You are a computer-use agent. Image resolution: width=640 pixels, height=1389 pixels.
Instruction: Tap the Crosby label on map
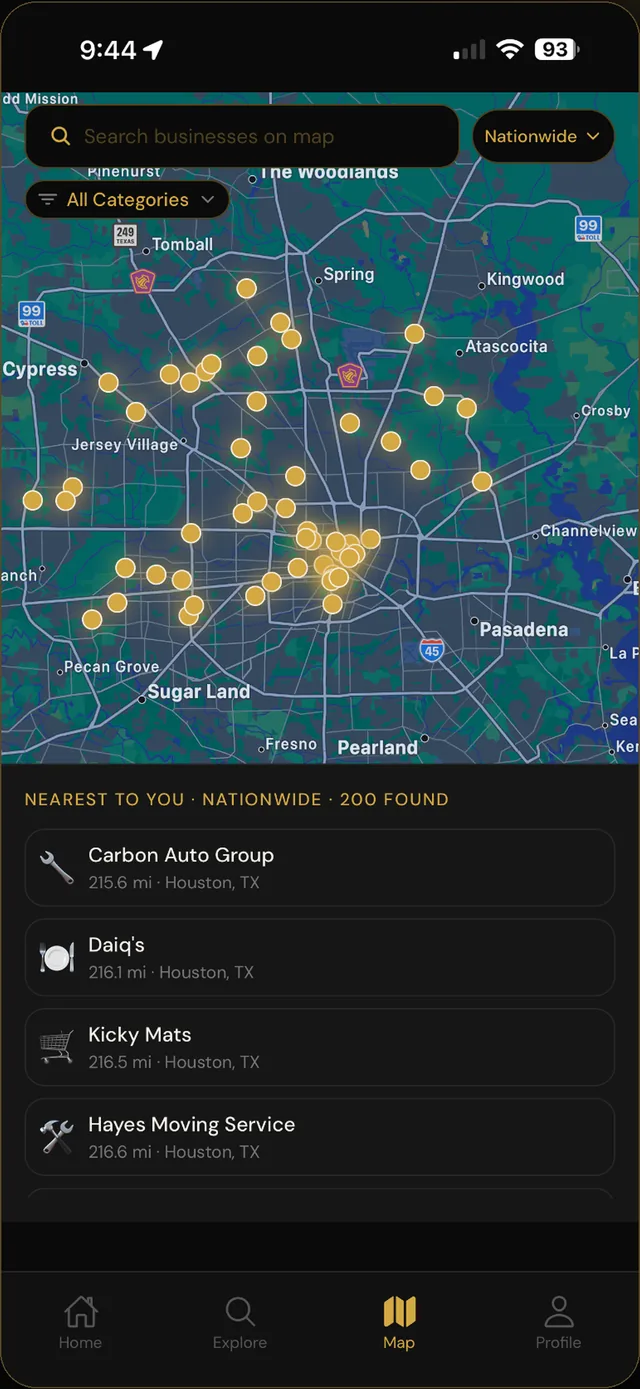click(x=606, y=411)
